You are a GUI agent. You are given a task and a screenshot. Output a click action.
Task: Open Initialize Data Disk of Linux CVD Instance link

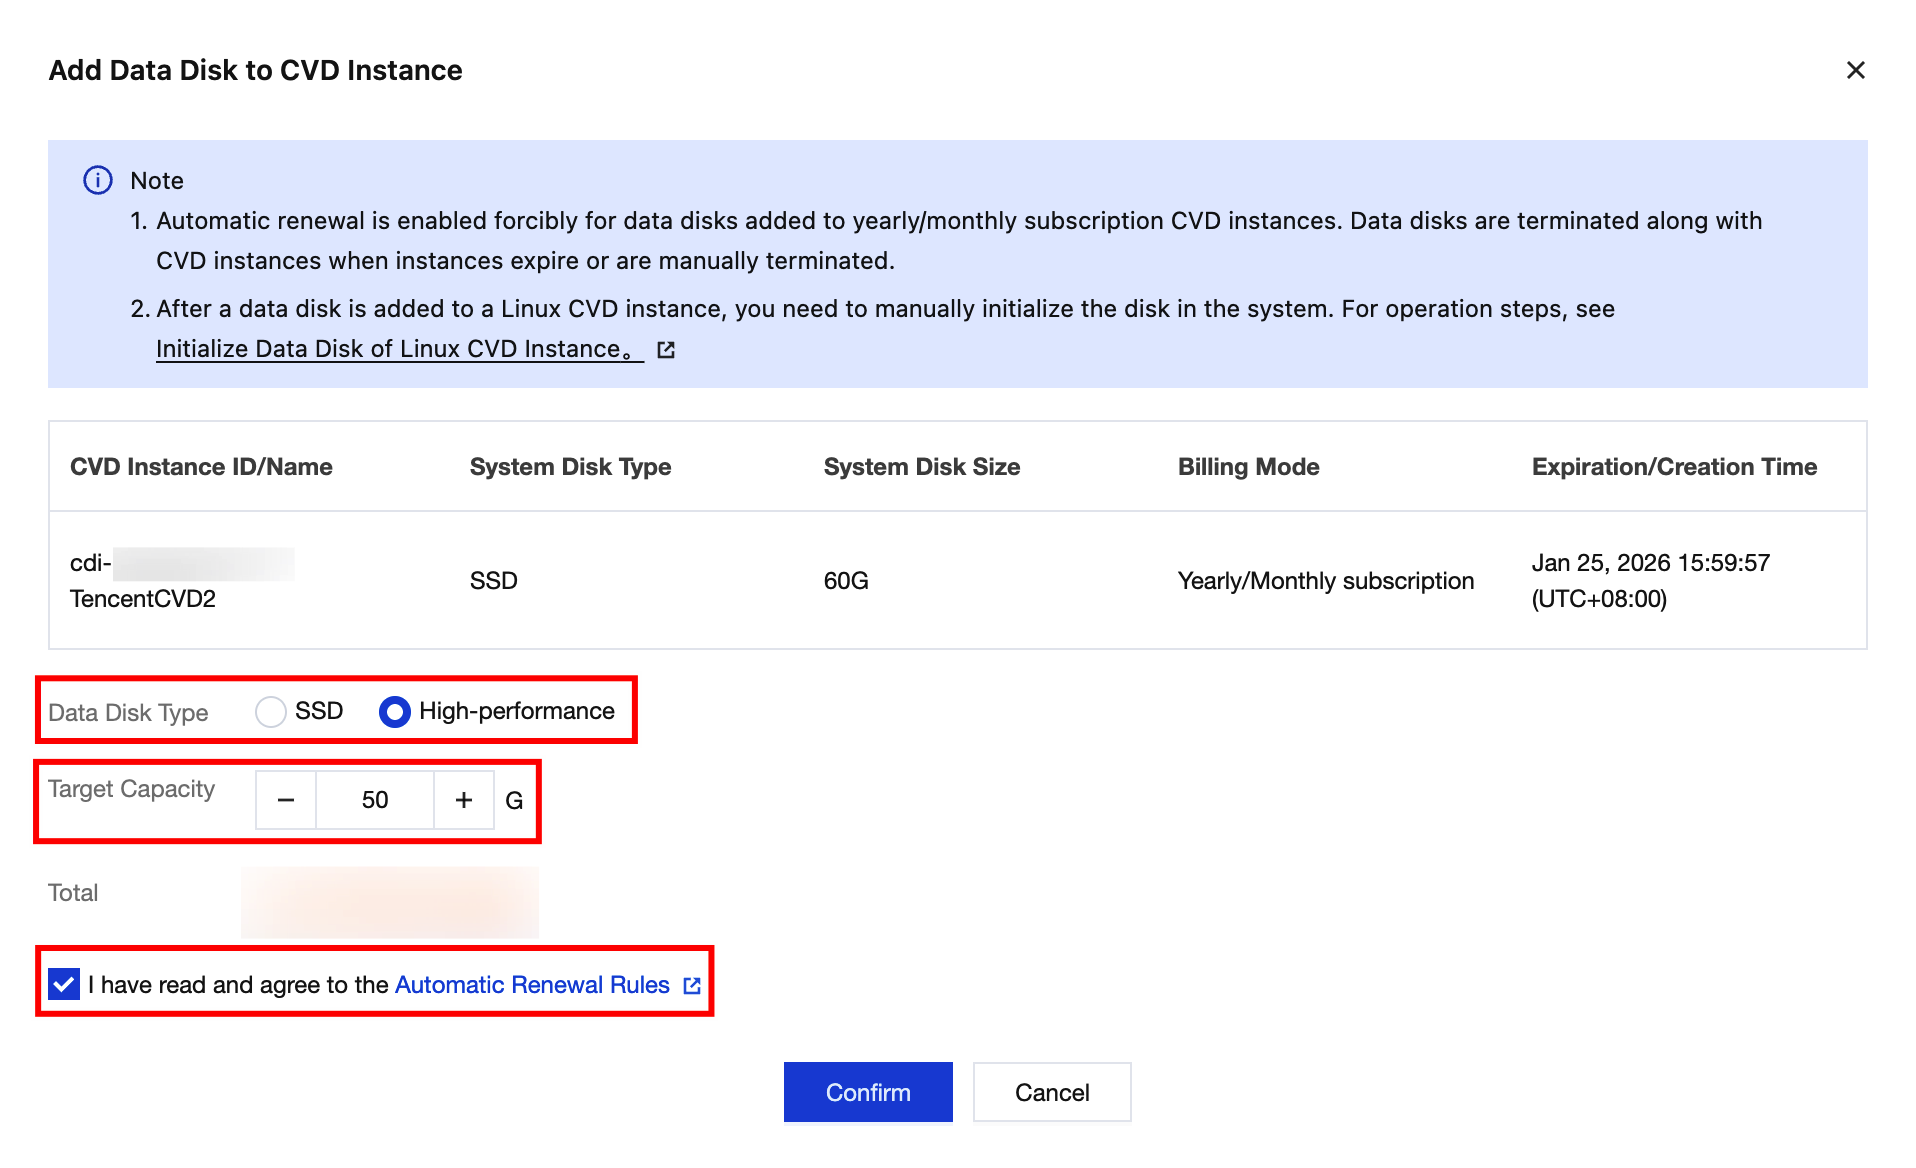pos(399,349)
